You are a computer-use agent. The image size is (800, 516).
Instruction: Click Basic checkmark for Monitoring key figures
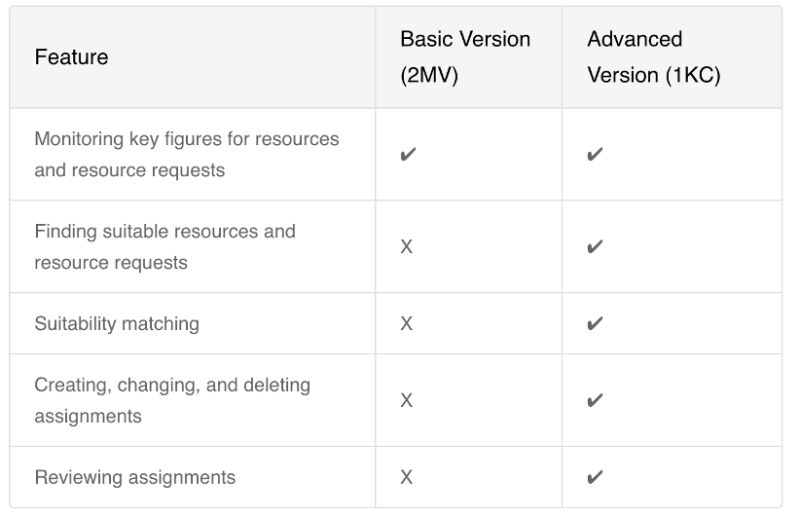(x=407, y=155)
